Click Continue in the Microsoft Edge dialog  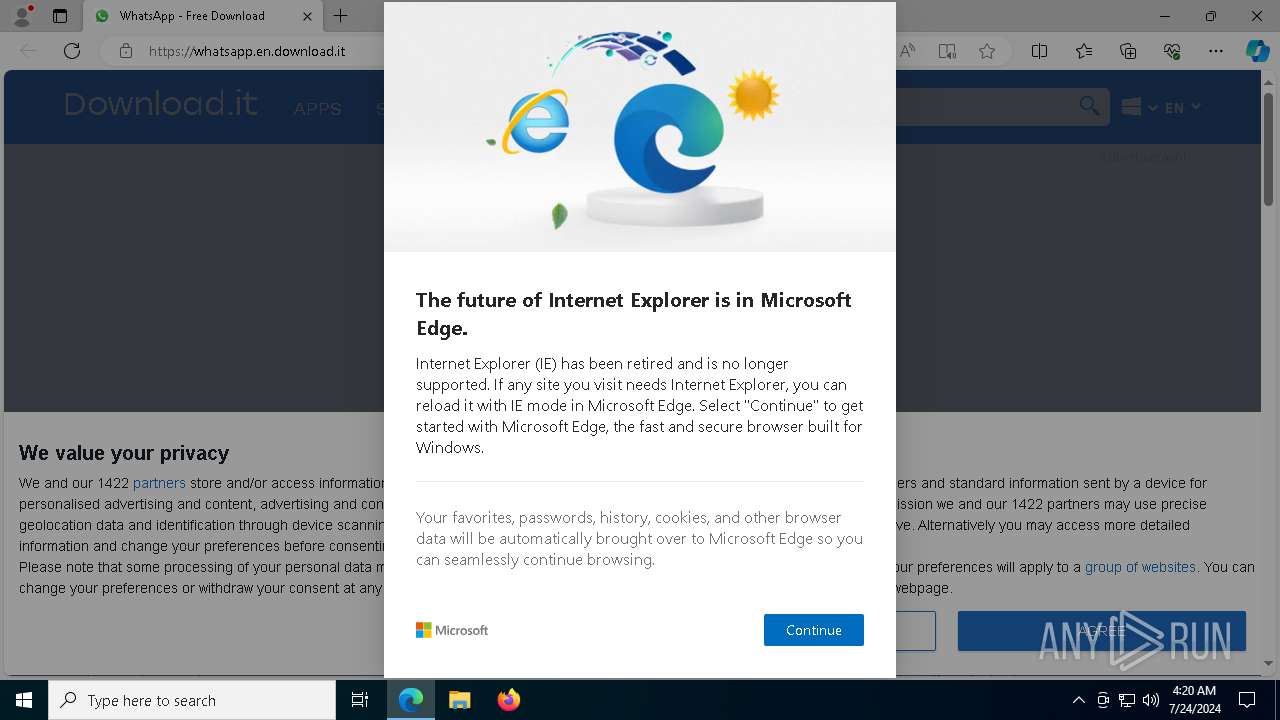813,630
